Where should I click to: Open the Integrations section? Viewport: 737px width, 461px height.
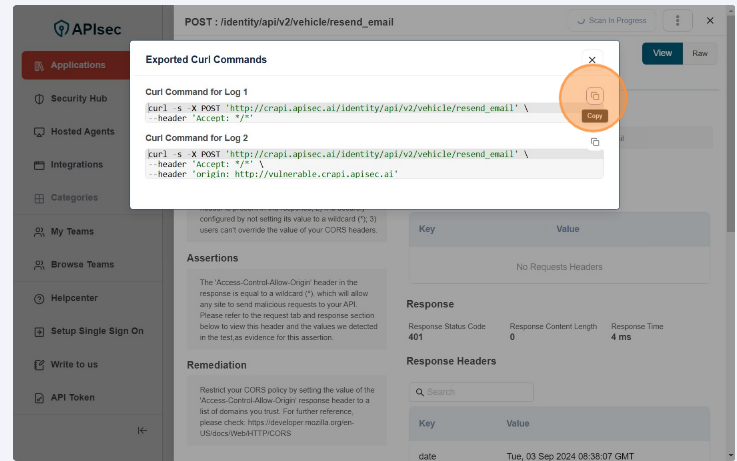76,164
